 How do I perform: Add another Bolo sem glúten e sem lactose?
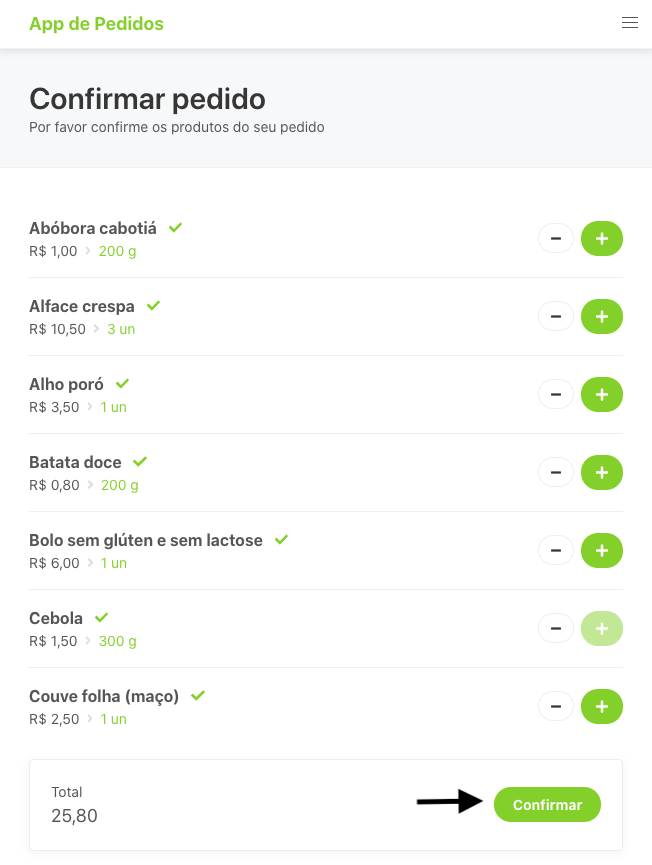click(601, 551)
